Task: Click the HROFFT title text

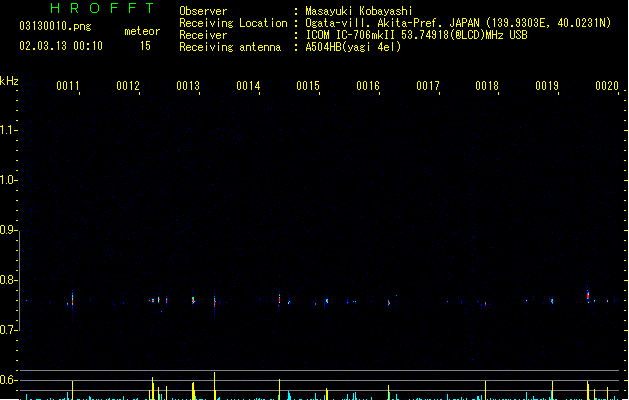Action: pos(102,8)
